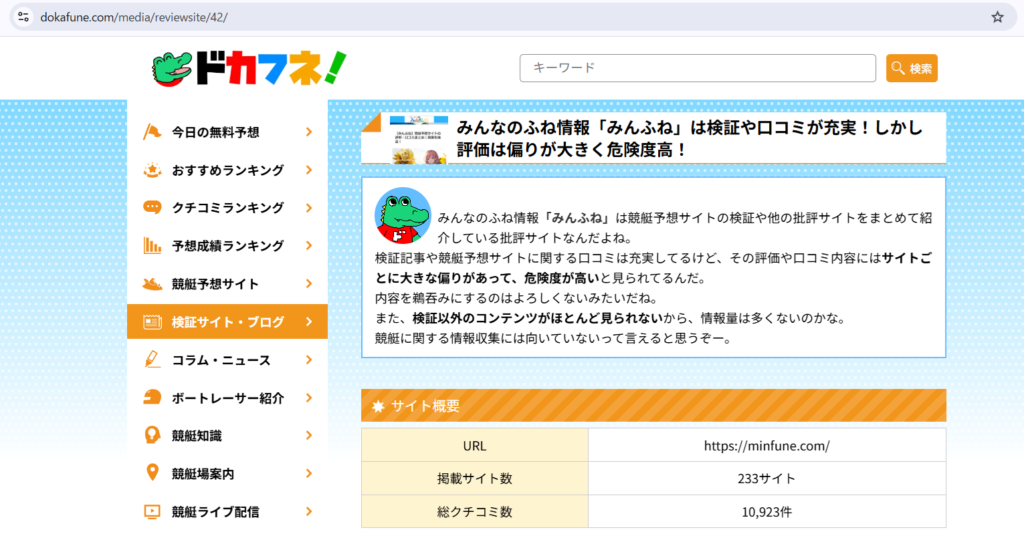Open the ボートレーサー紹介 menu item
This screenshot has width=1024, height=542.
tap(227, 398)
